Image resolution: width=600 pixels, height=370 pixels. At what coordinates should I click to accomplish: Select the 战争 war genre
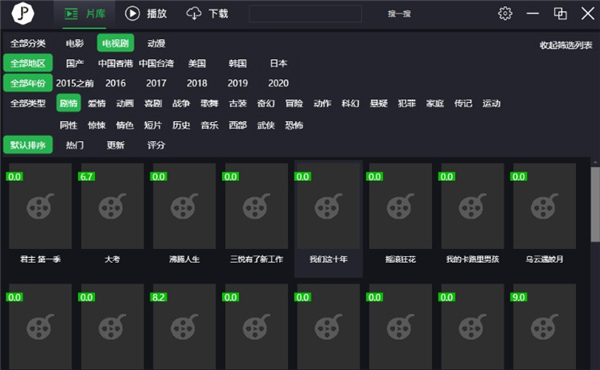[x=181, y=103]
